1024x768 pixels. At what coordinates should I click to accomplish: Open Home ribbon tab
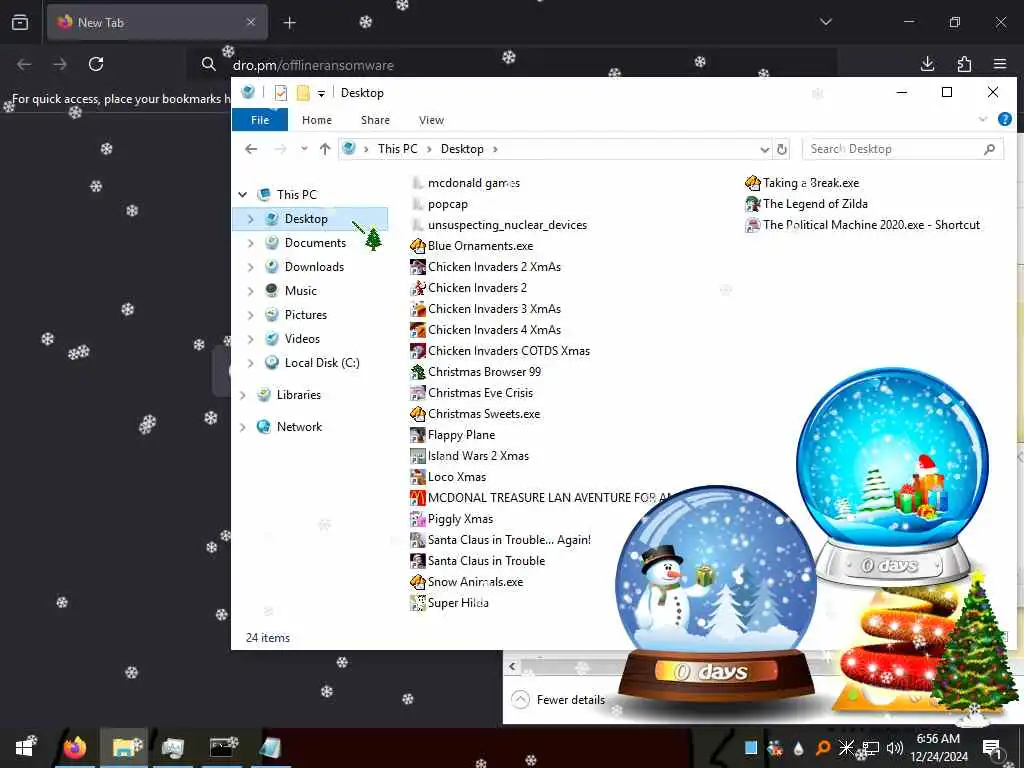(x=317, y=120)
